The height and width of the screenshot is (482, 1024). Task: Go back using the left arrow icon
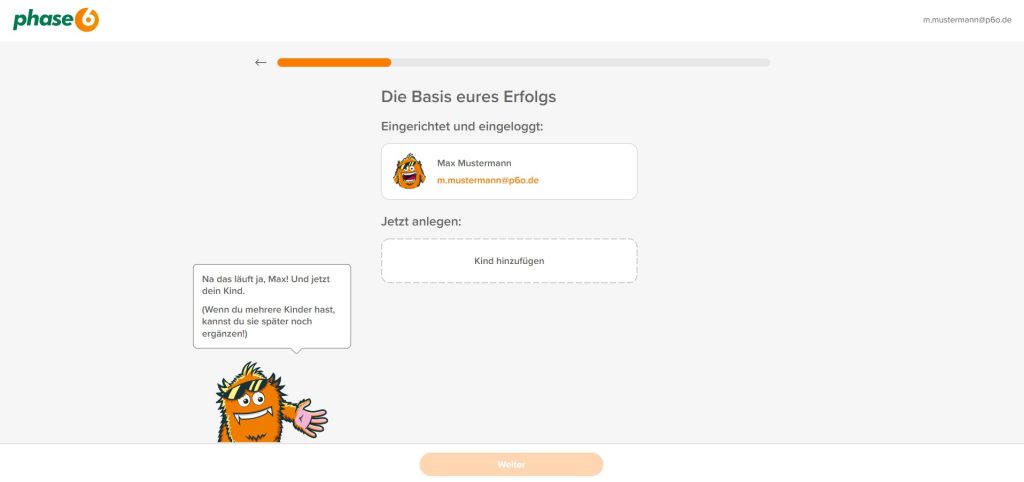tap(261, 63)
